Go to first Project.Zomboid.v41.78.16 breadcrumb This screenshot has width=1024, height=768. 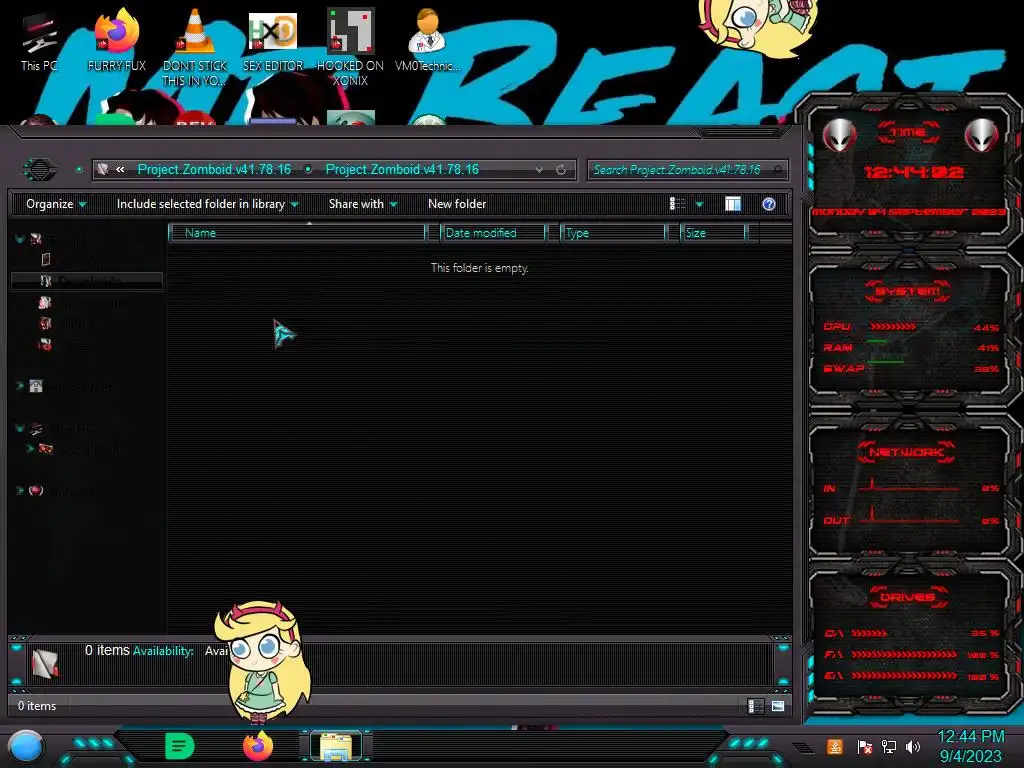click(214, 170)
